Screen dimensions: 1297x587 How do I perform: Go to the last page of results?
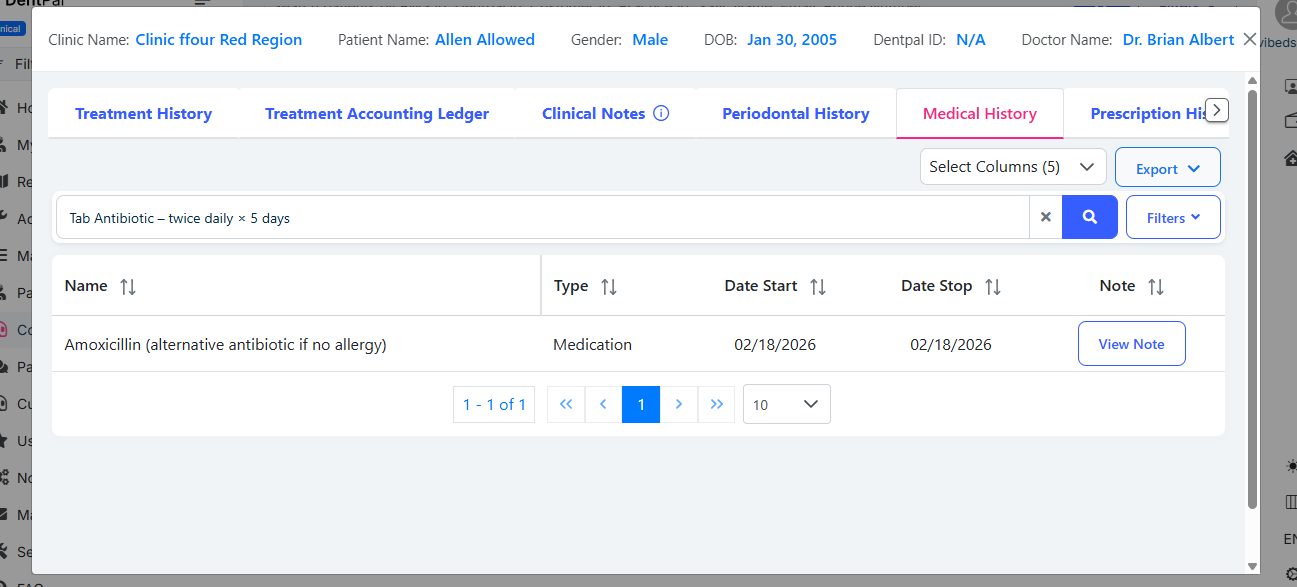(716, 404)
